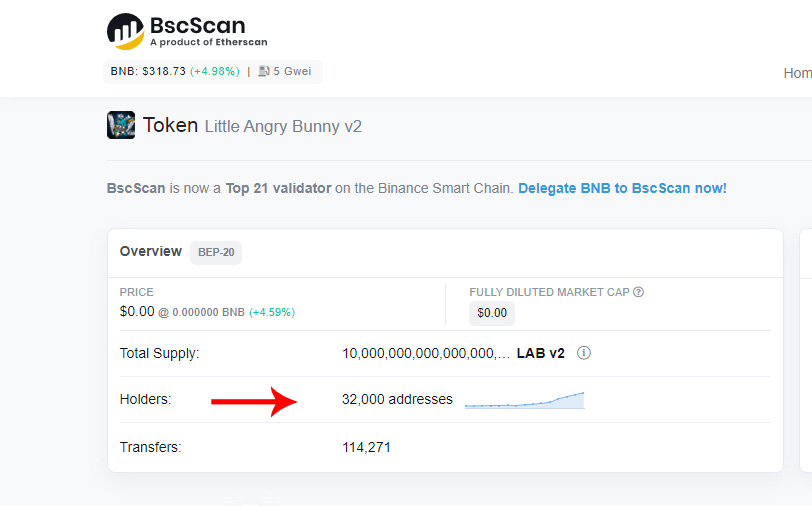Open the Little Angry Bunny token image
The height and width of the screenshot is (506, 812).
[121, 125]
